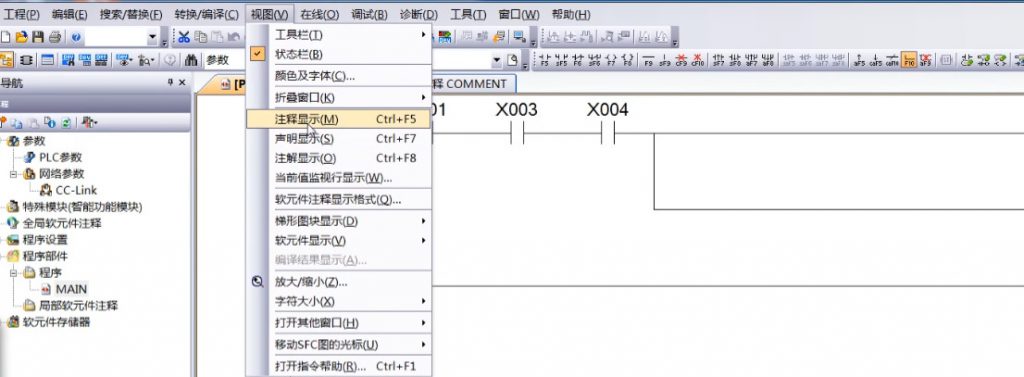
Task: Click the highlighted F10 line-draw icon
Action: pyautogui.click(x=908, y=61)
